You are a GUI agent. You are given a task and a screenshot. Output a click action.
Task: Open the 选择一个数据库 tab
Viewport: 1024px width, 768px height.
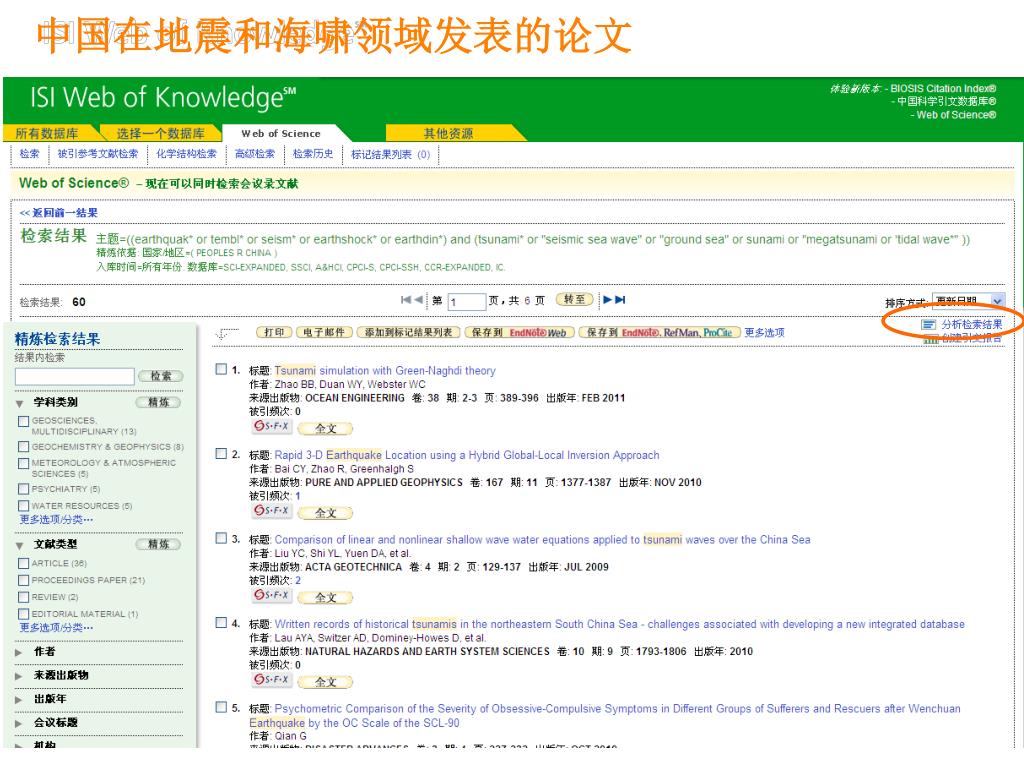click(x=160, y=133)
